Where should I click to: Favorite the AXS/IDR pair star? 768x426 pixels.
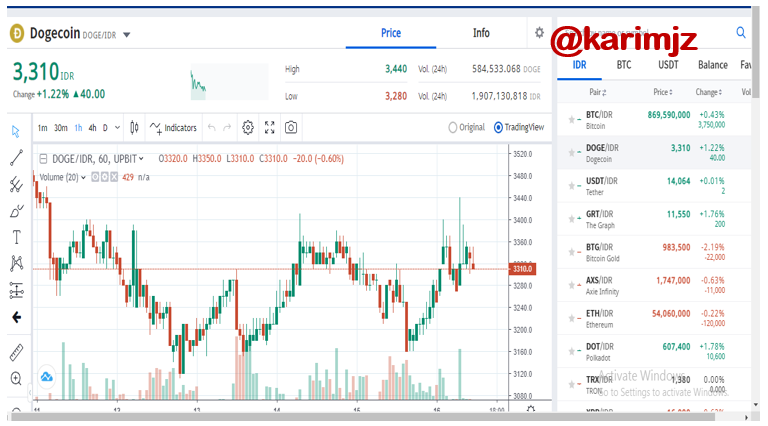point(571,285)
